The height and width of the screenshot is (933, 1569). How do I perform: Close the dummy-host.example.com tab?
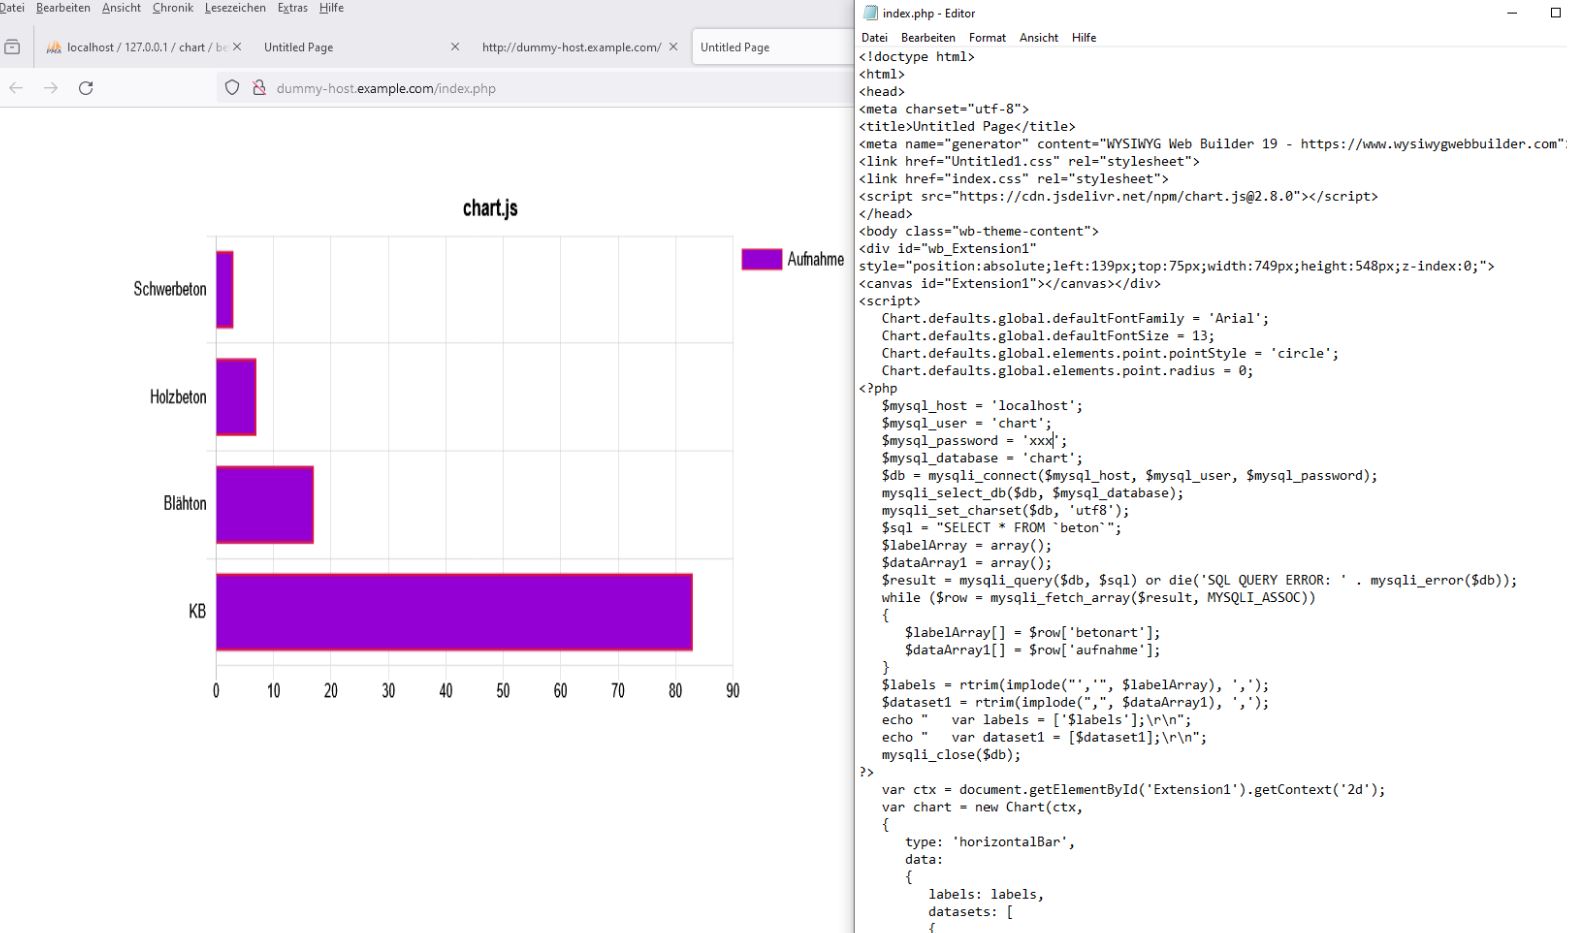point(673,47)
